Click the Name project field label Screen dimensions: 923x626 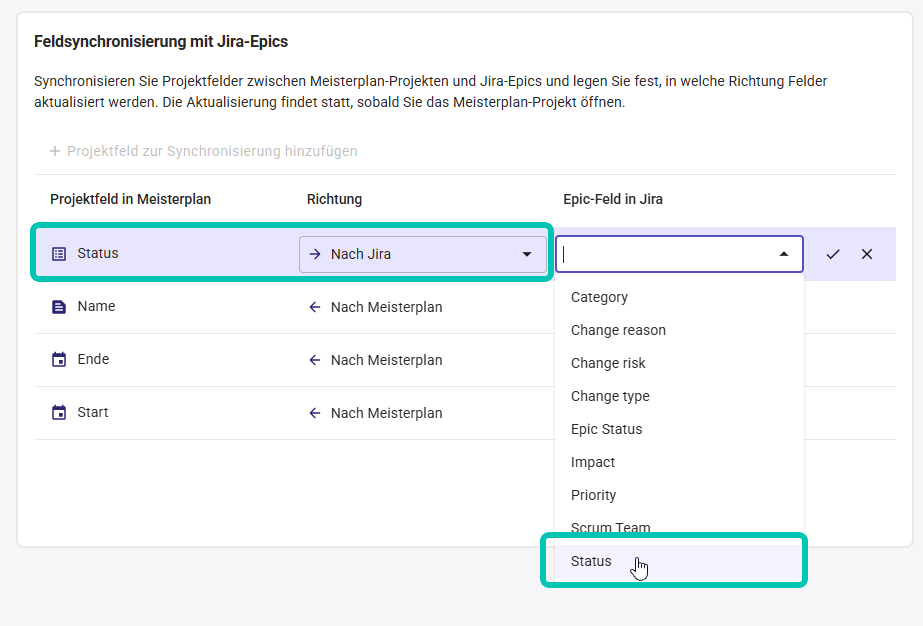pyautogui.click(x=97, y=306)
